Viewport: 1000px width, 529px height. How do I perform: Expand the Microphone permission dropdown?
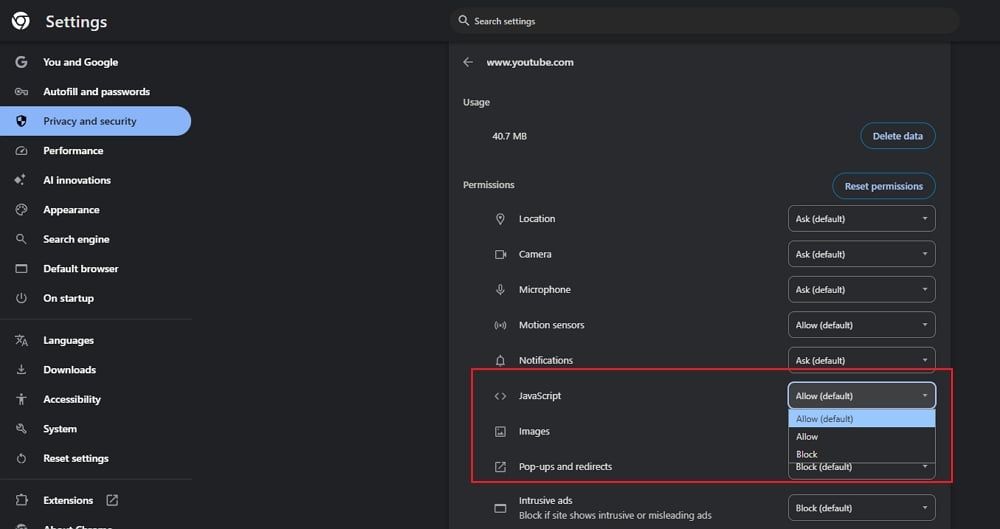pyautogui.click(x=861, y=290)
